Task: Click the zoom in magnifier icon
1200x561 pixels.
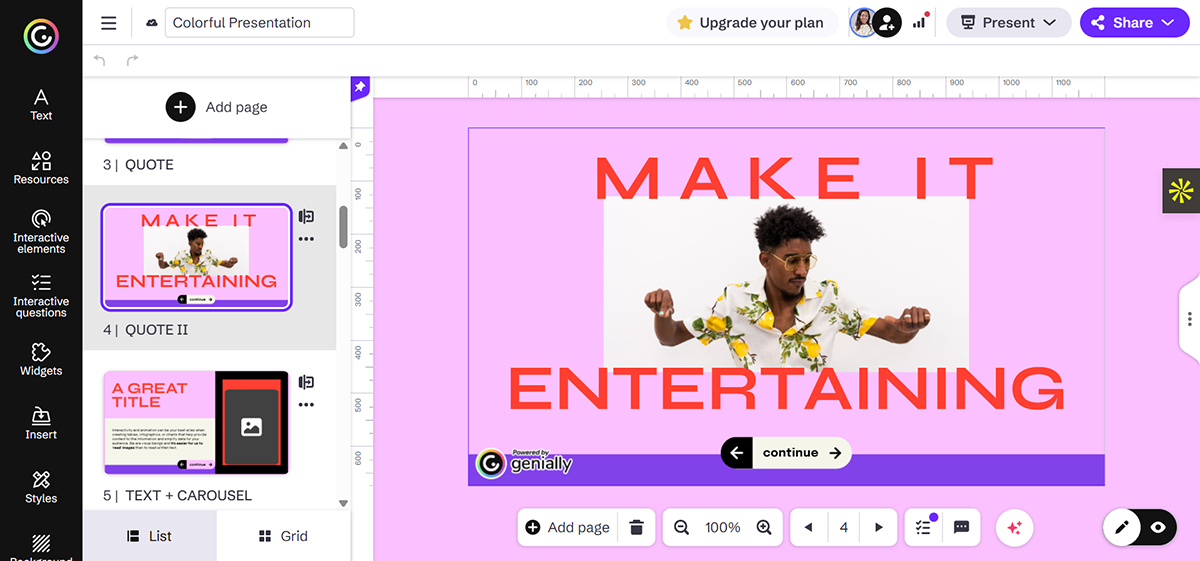Action: click(764, 527)
